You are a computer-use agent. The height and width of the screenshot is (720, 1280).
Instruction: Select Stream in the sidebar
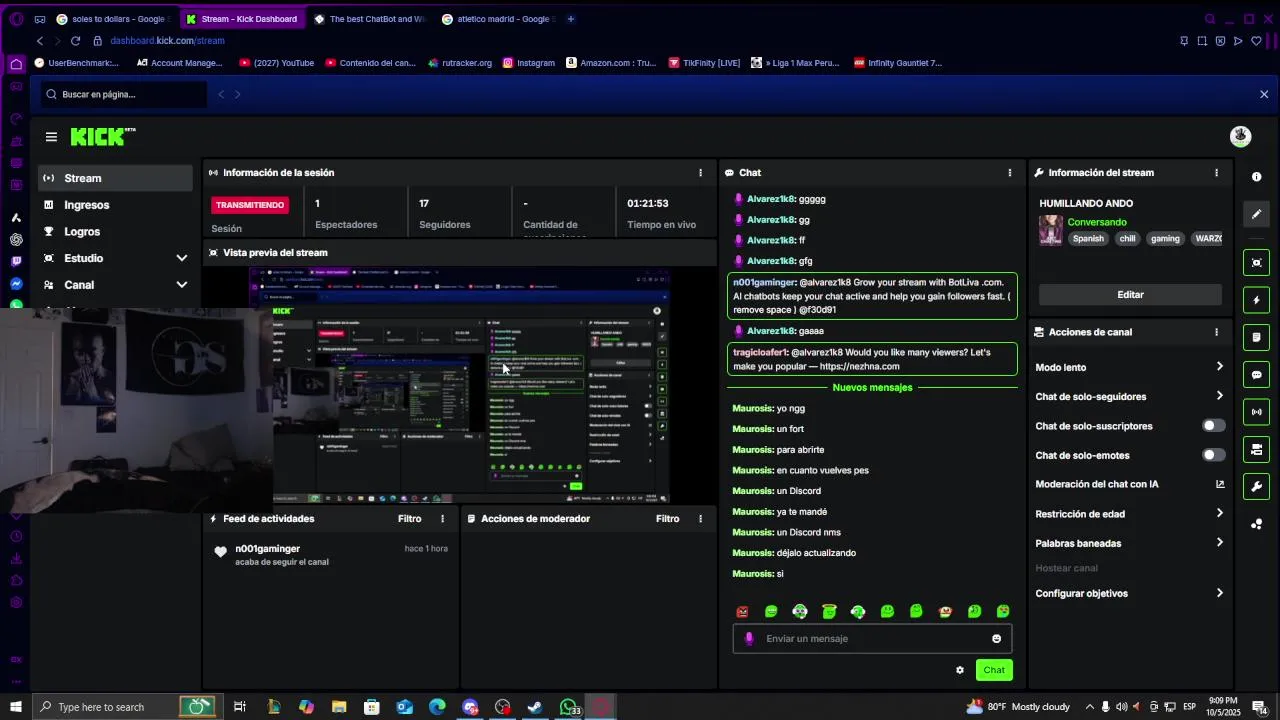[x=115, y=178]
